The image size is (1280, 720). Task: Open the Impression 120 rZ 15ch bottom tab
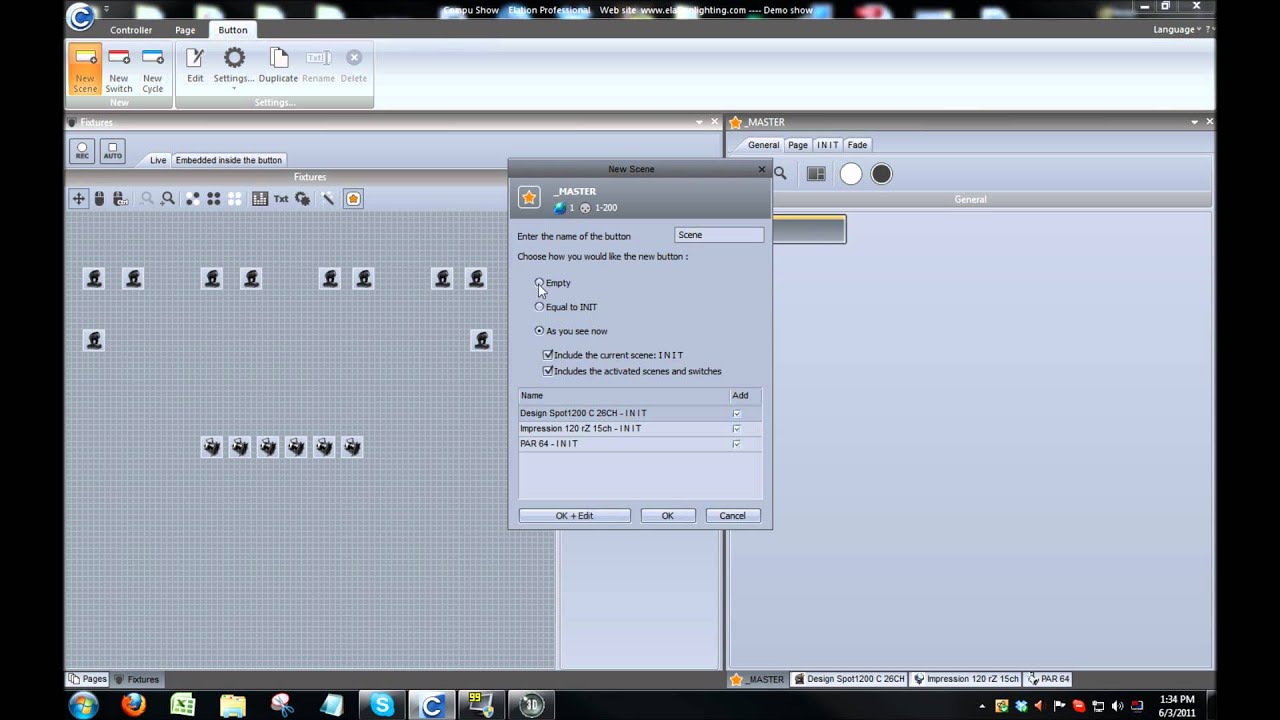(x=966, y=679)
